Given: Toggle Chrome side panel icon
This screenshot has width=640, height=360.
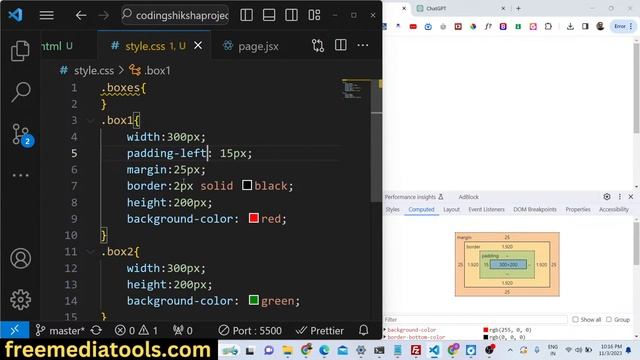Looking at the screenshot, I should tap(585, 26).
